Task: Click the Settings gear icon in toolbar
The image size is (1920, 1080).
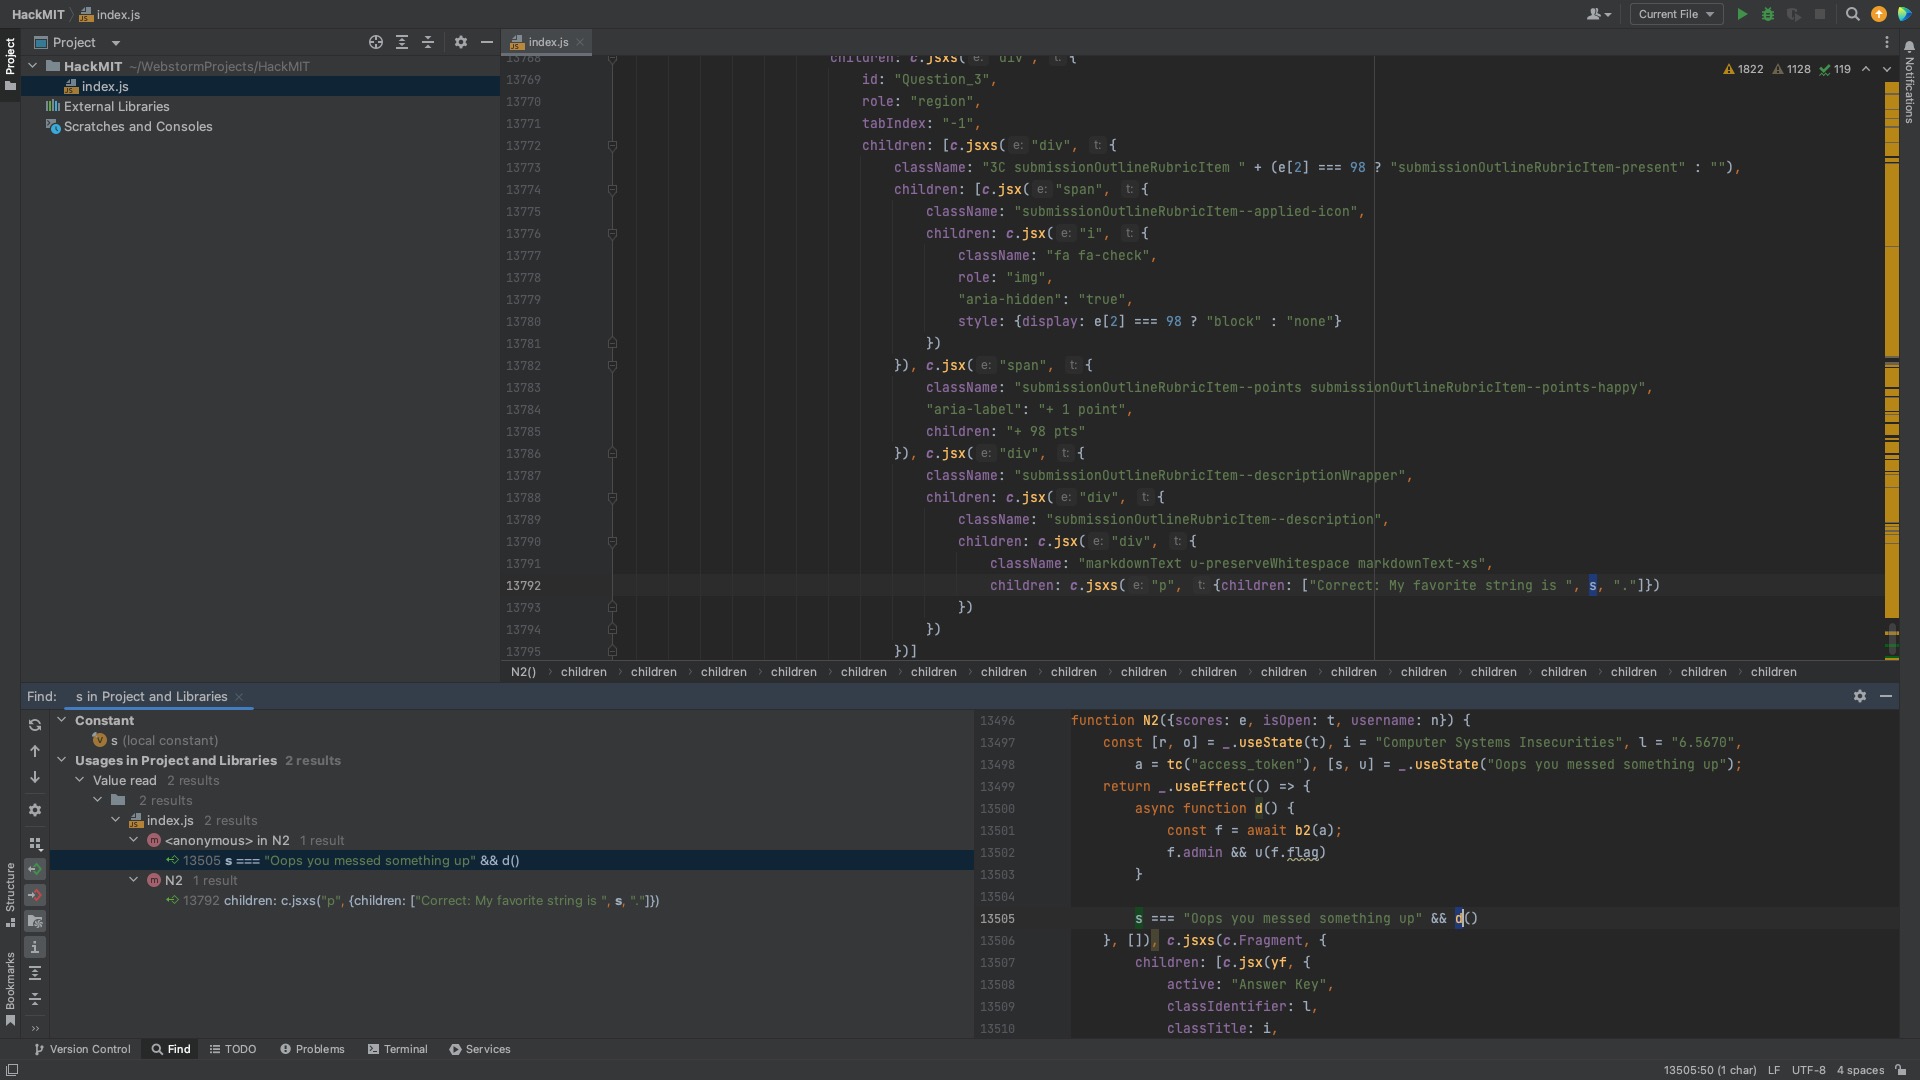Action: (459, 42)
